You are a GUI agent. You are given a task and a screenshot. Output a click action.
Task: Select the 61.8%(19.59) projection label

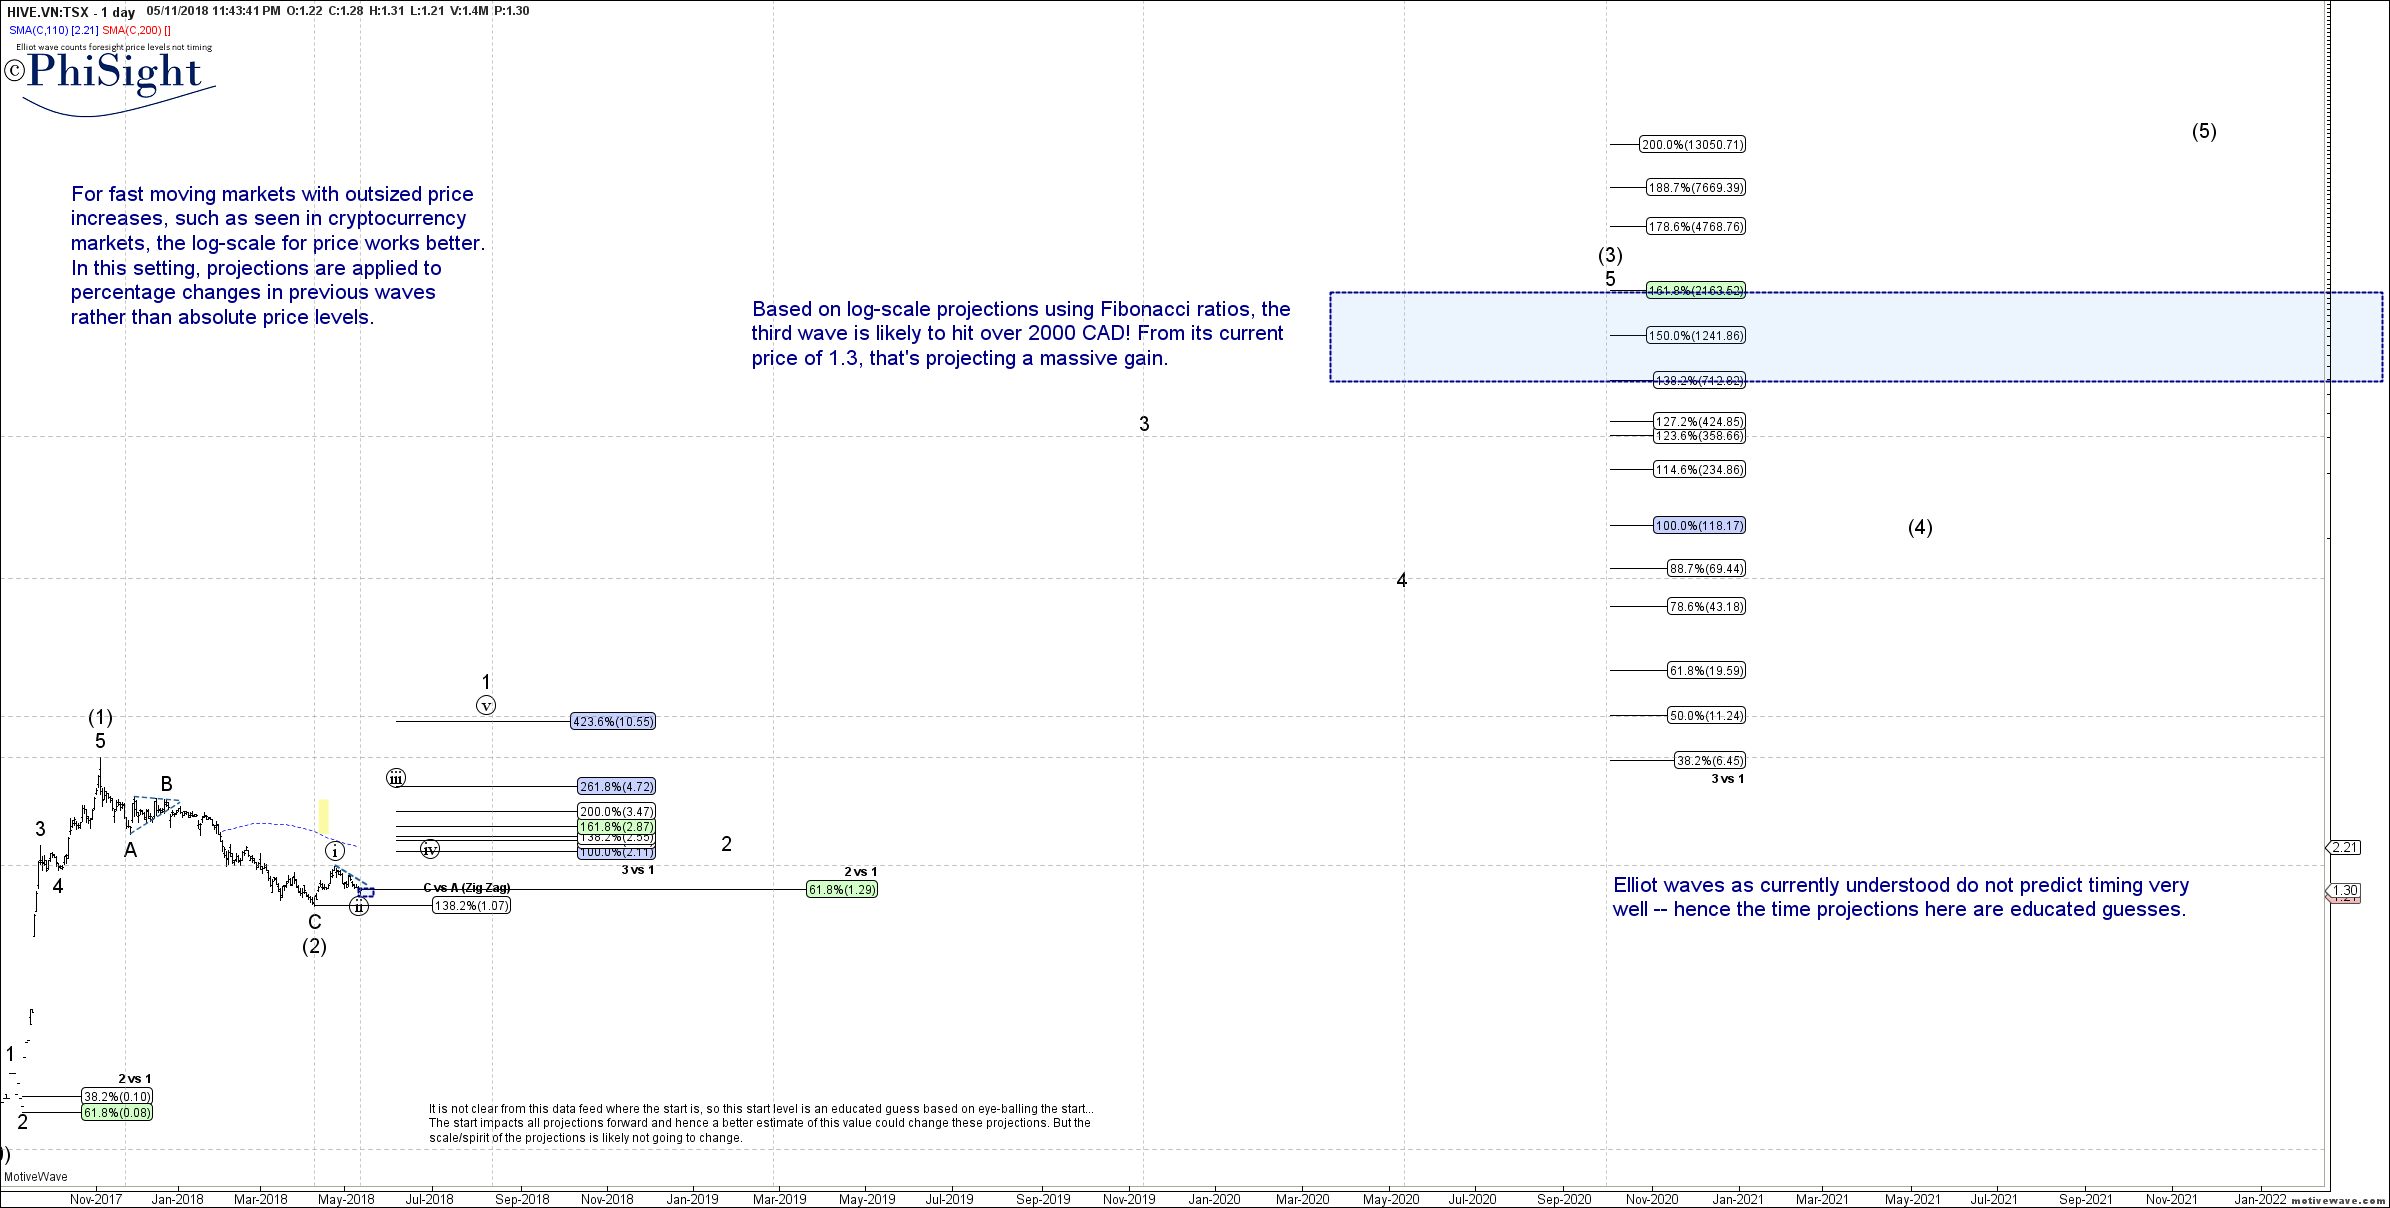1706,671
